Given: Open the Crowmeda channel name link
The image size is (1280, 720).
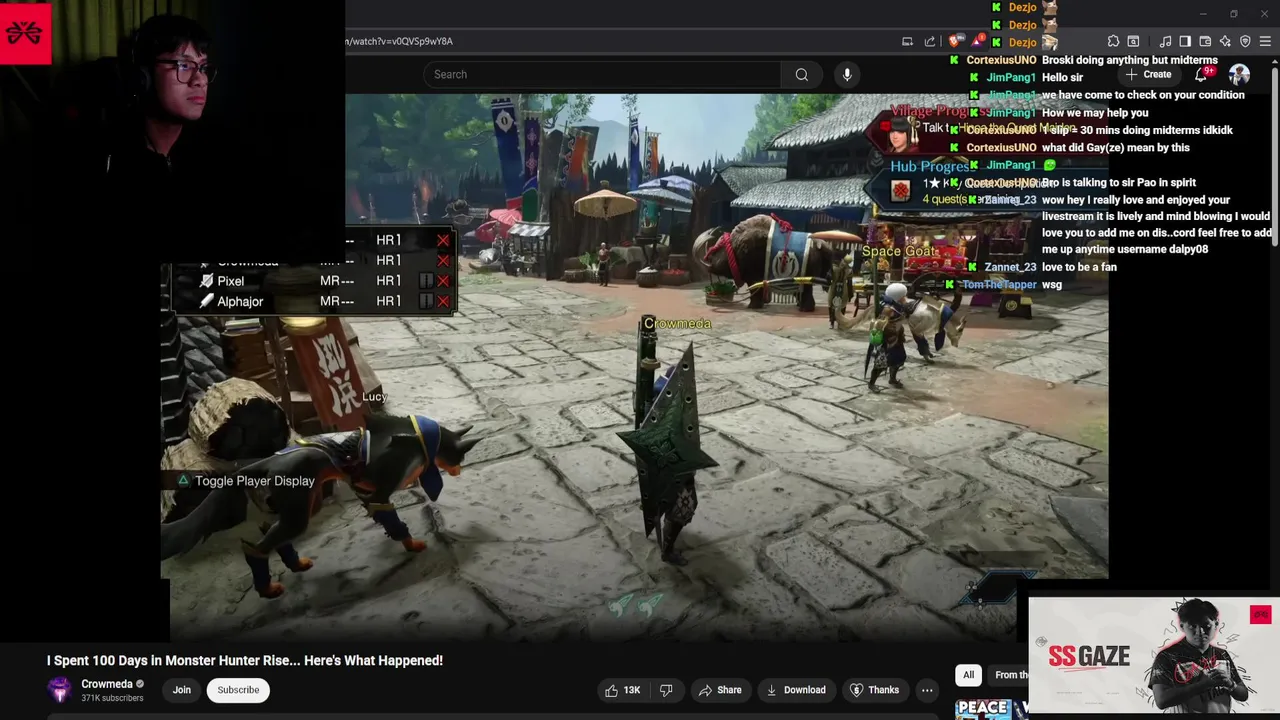Looking at the screenshot, I should click(107, 684).
